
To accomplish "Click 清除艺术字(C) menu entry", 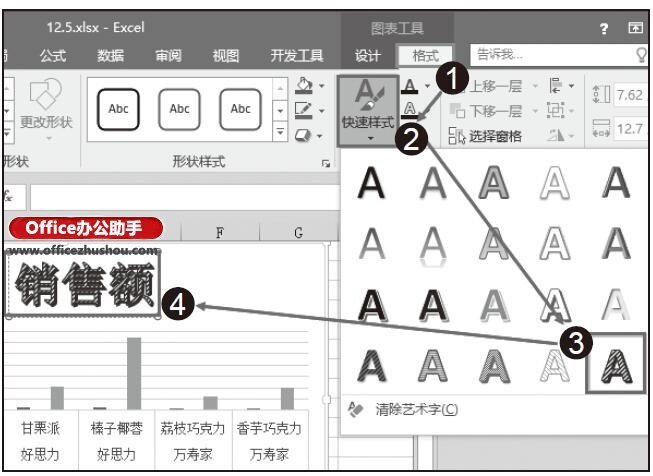I will tap(416, 410).
